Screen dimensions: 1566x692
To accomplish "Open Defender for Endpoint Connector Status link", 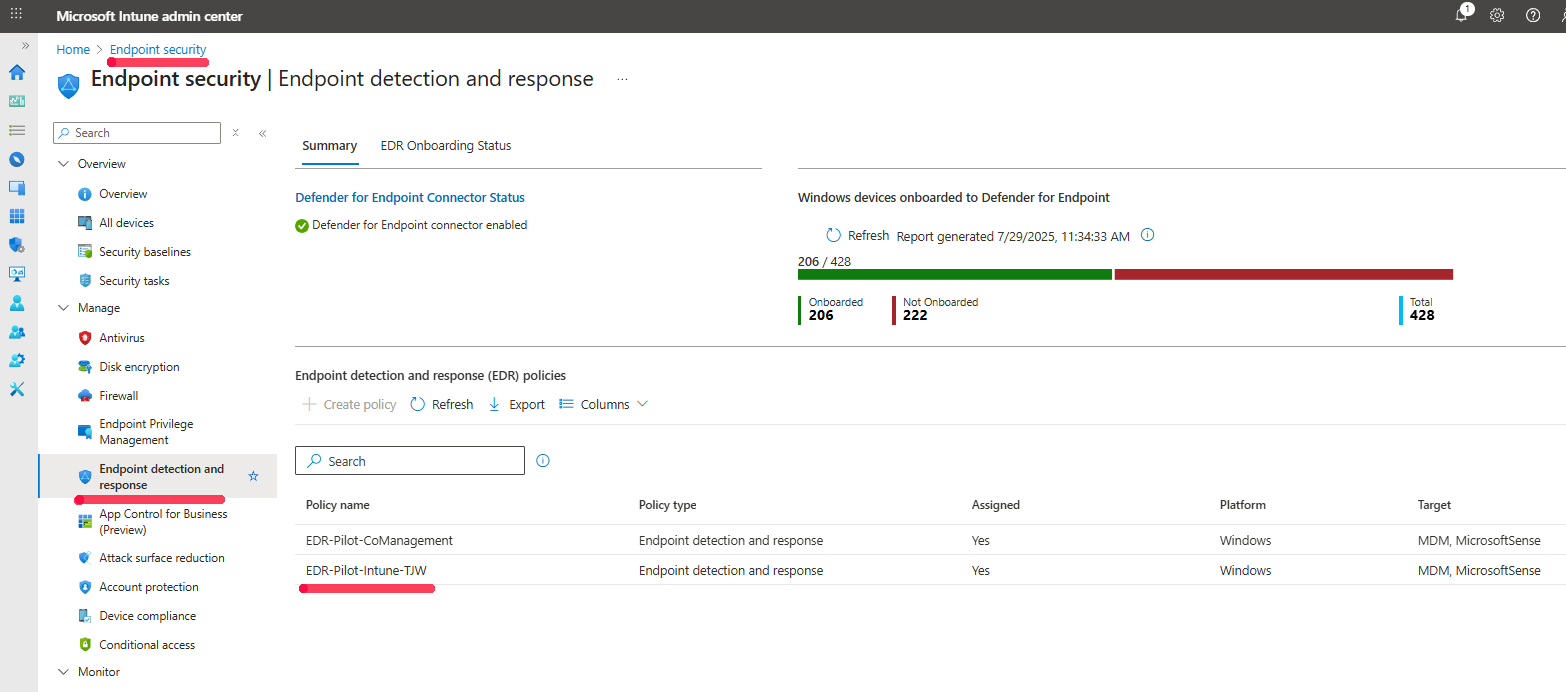I will coord(410,198).
